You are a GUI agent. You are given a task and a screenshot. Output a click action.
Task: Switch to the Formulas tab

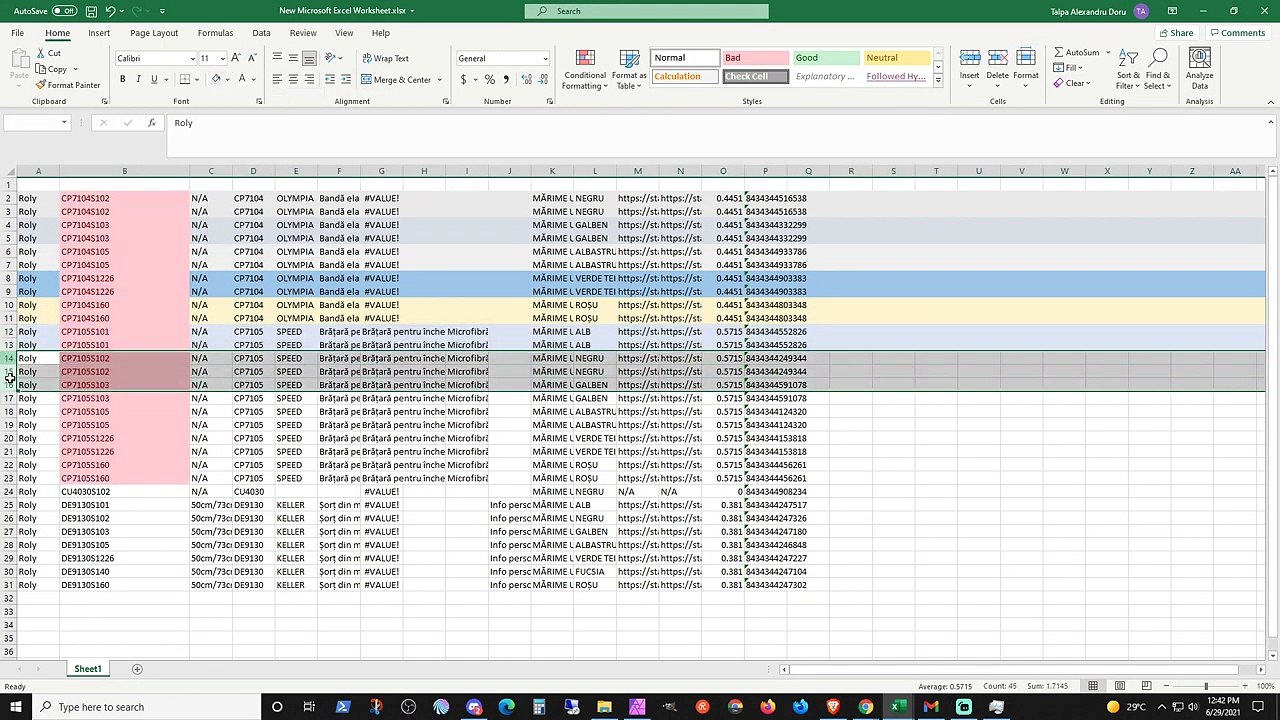[215, 33]
